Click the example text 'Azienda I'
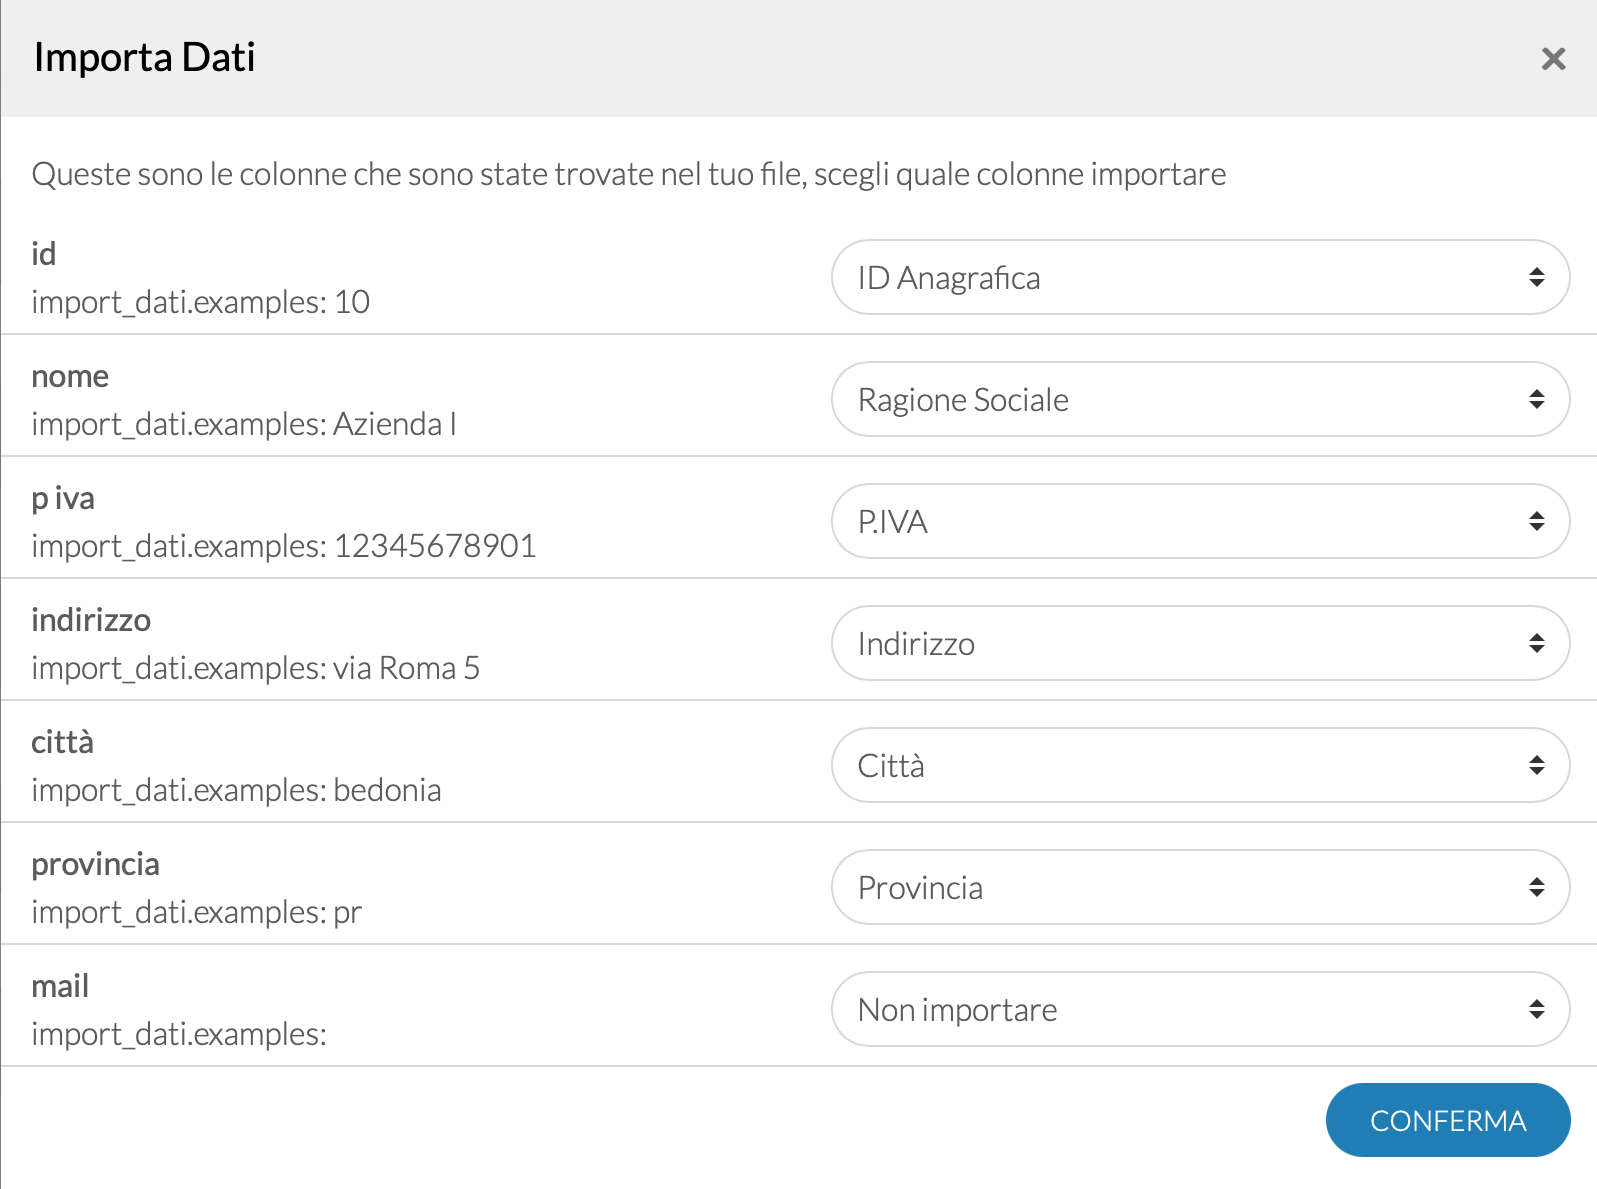The image size is (1597, 1189). pos(395,424)
